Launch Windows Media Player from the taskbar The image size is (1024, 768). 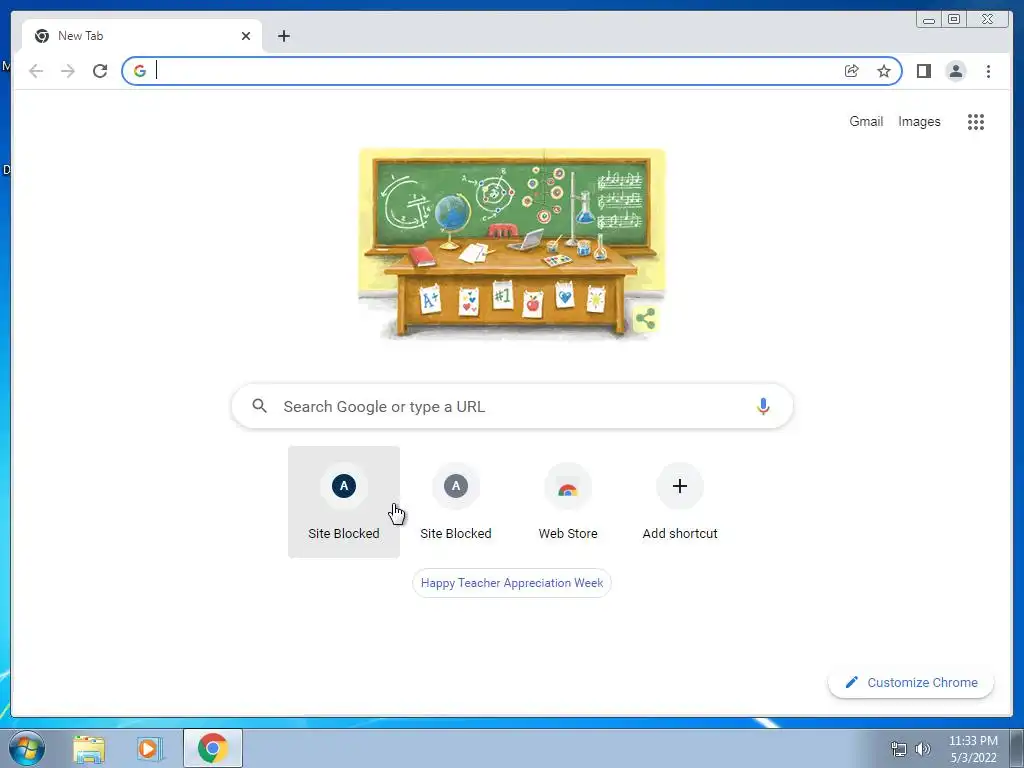coord(150,749)
